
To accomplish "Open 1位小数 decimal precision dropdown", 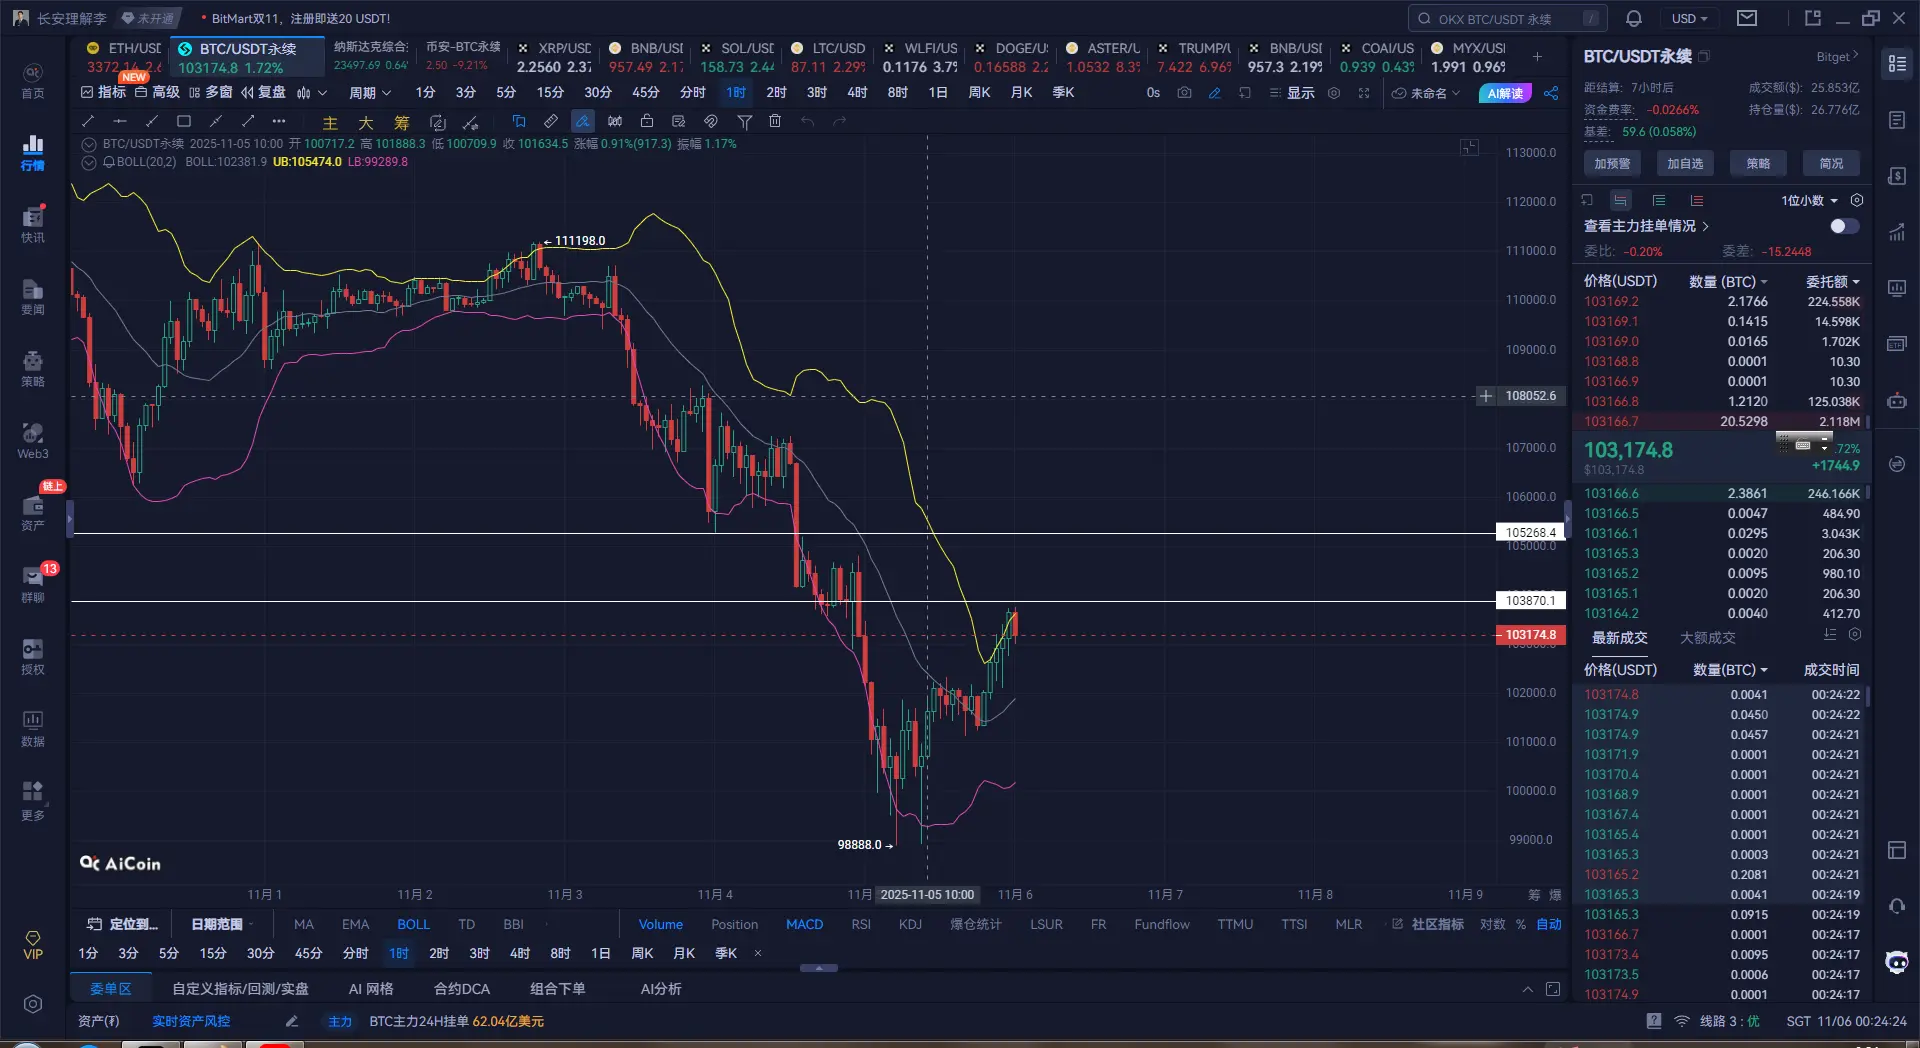I will [x=1810, y=201].
